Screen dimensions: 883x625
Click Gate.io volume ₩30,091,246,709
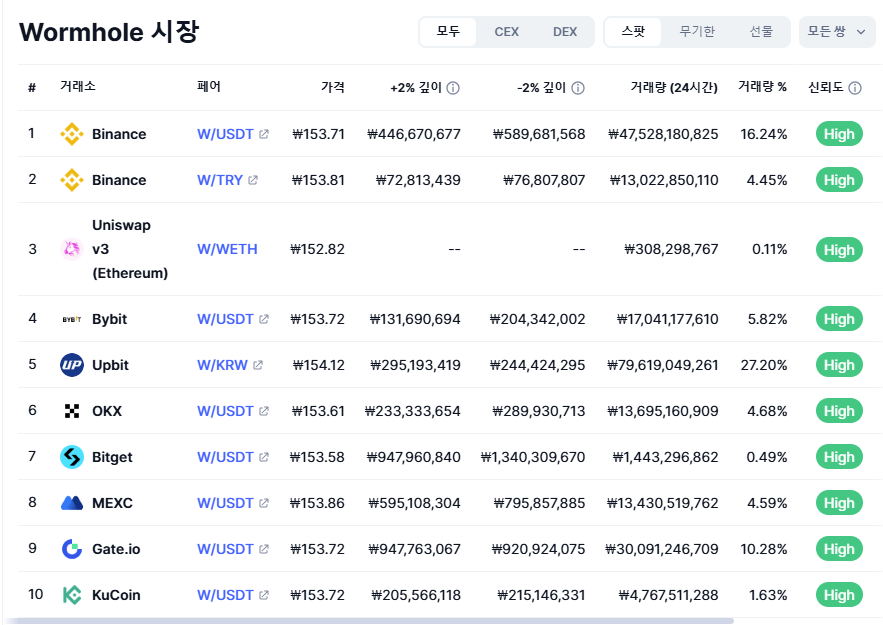(662, 549)
